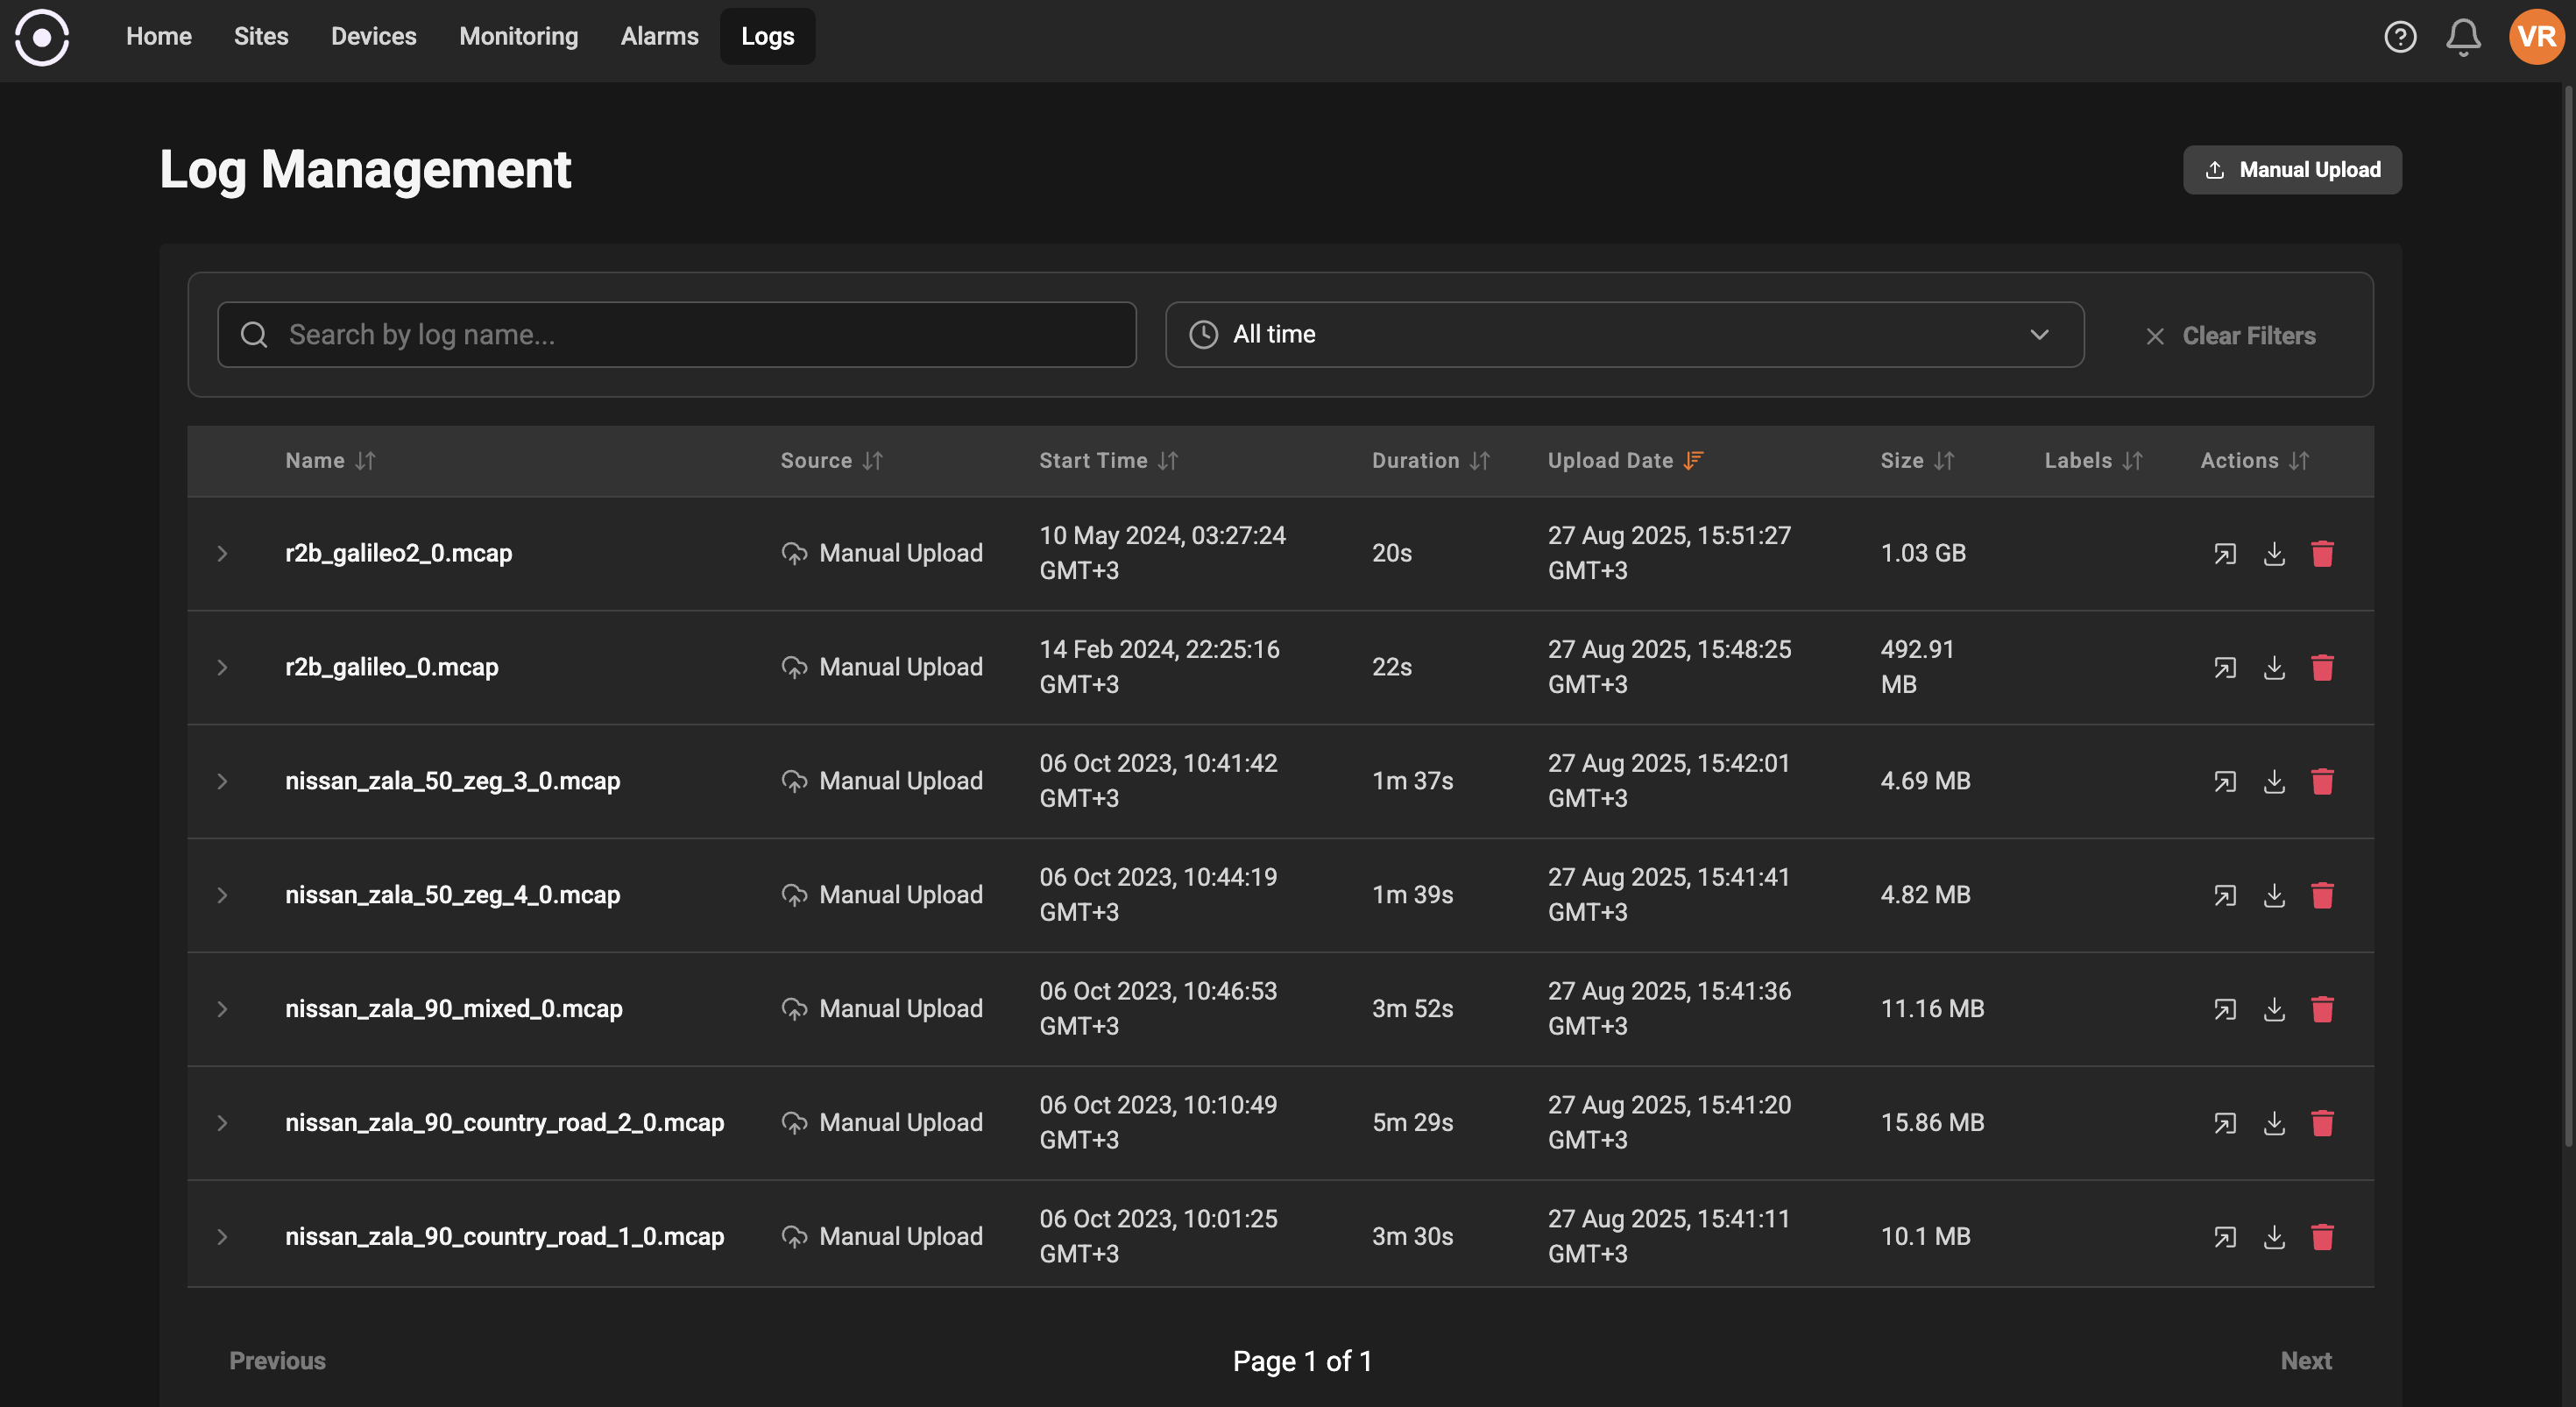This screenshot has height=1407, width=2576.
Task: Delete the nissan_zala_90_country_road_1_0.mcap log
Action: pos(2324,1237)
